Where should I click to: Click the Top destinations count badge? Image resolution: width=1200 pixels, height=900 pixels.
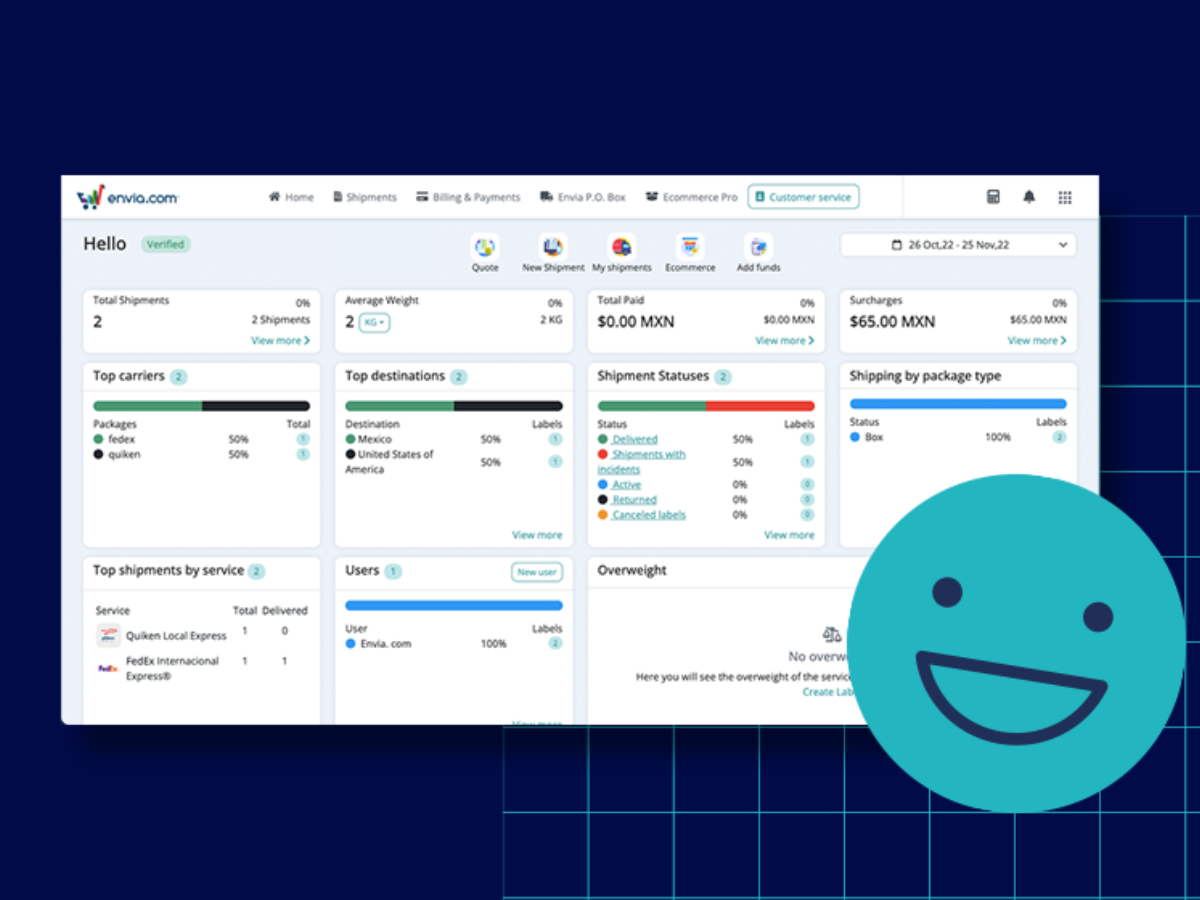click(x=458, y=377)
